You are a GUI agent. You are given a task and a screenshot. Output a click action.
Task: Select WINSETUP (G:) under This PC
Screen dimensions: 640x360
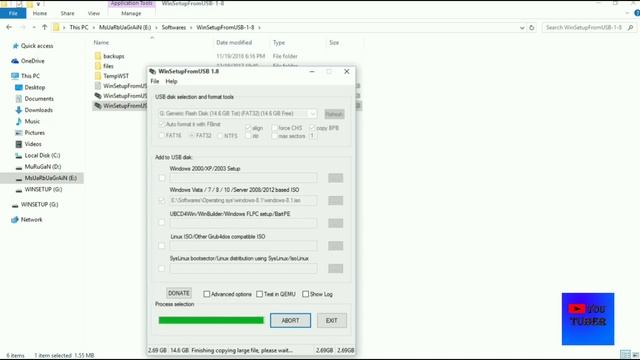43,189
